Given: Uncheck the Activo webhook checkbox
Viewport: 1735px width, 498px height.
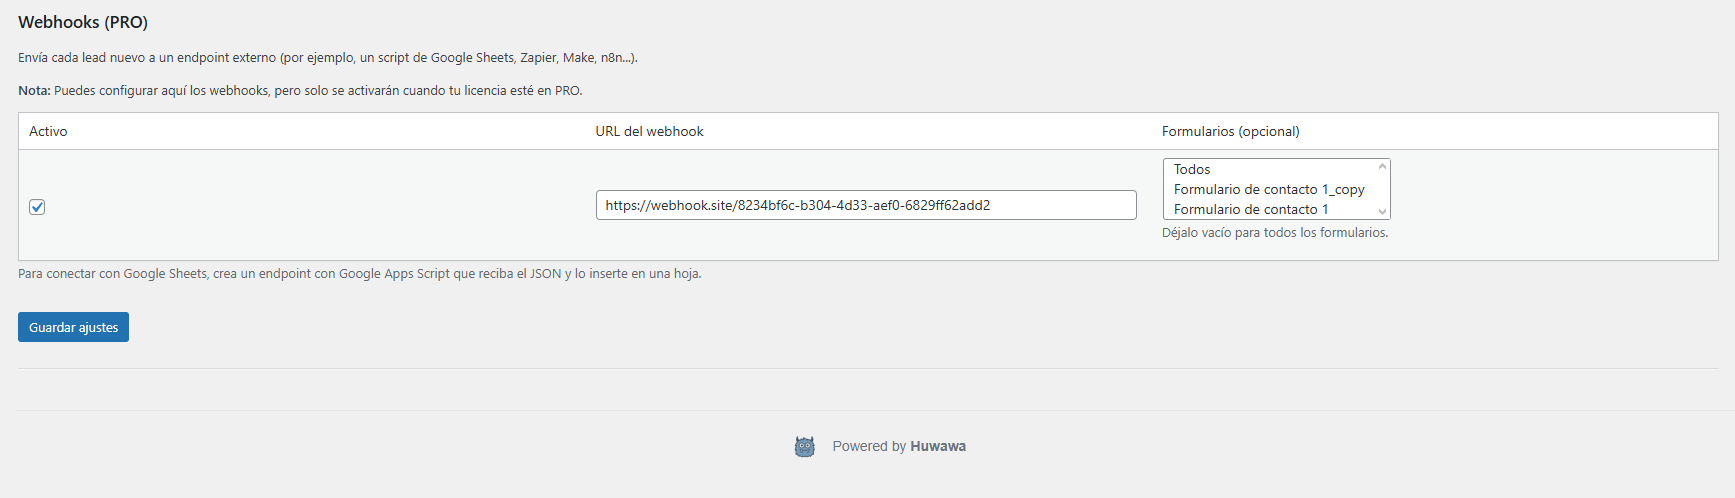Looking at the screenshot, I should [x=37, y=207].
